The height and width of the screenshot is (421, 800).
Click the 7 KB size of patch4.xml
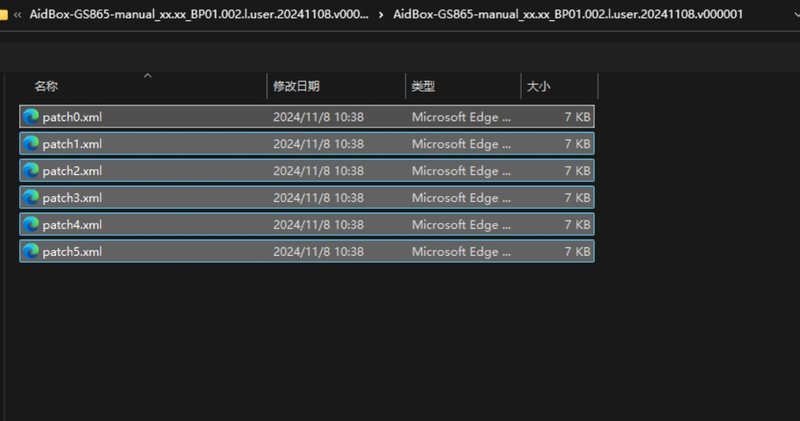tap(577, 225)
